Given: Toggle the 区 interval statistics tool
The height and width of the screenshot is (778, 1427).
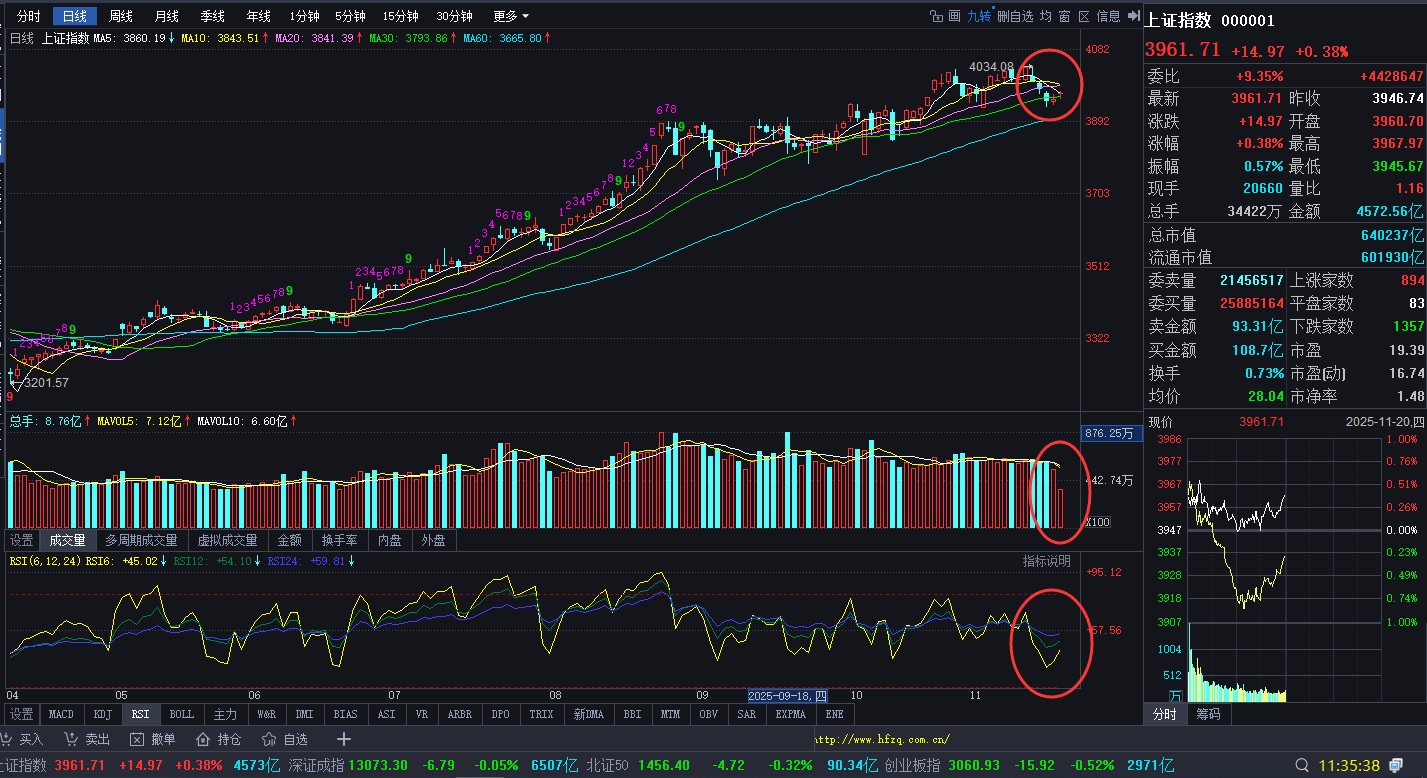Looking at the screenshot, I should pyautogui.click(x=1084, y=16).
